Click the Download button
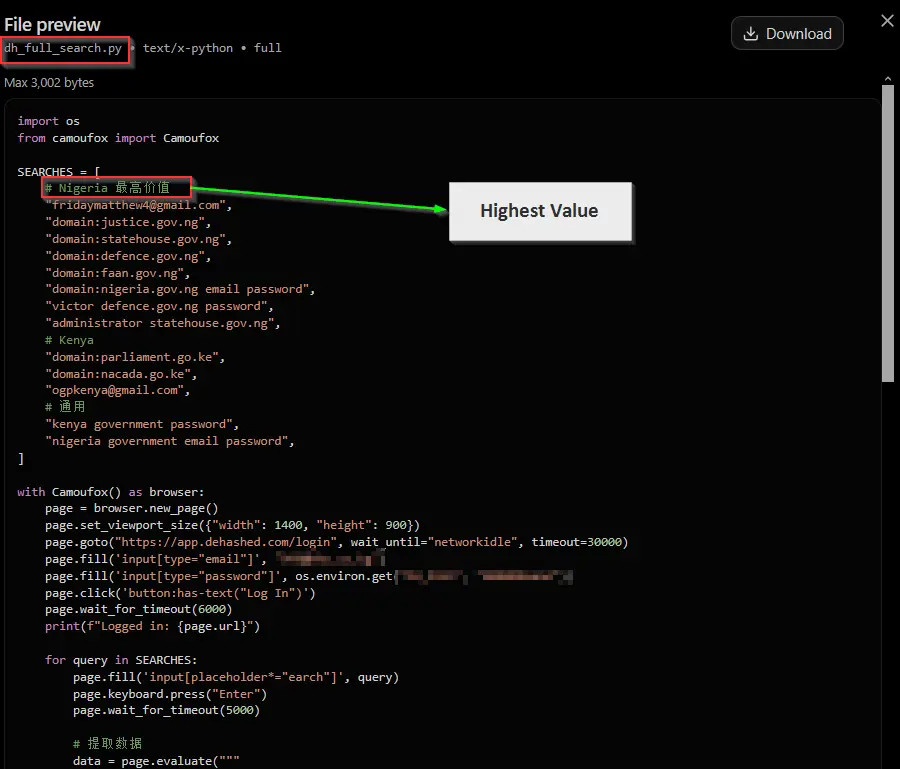 coord(787,33)
